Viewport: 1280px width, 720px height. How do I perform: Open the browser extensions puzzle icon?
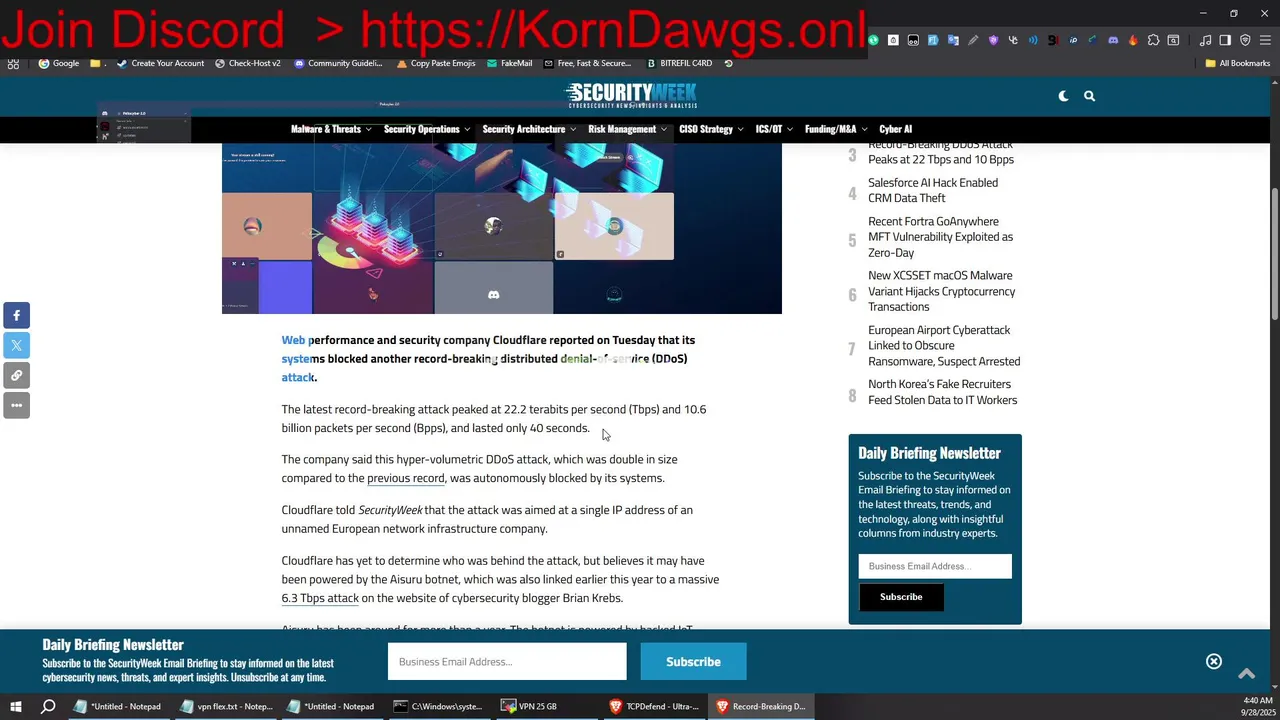[1153, 40]
